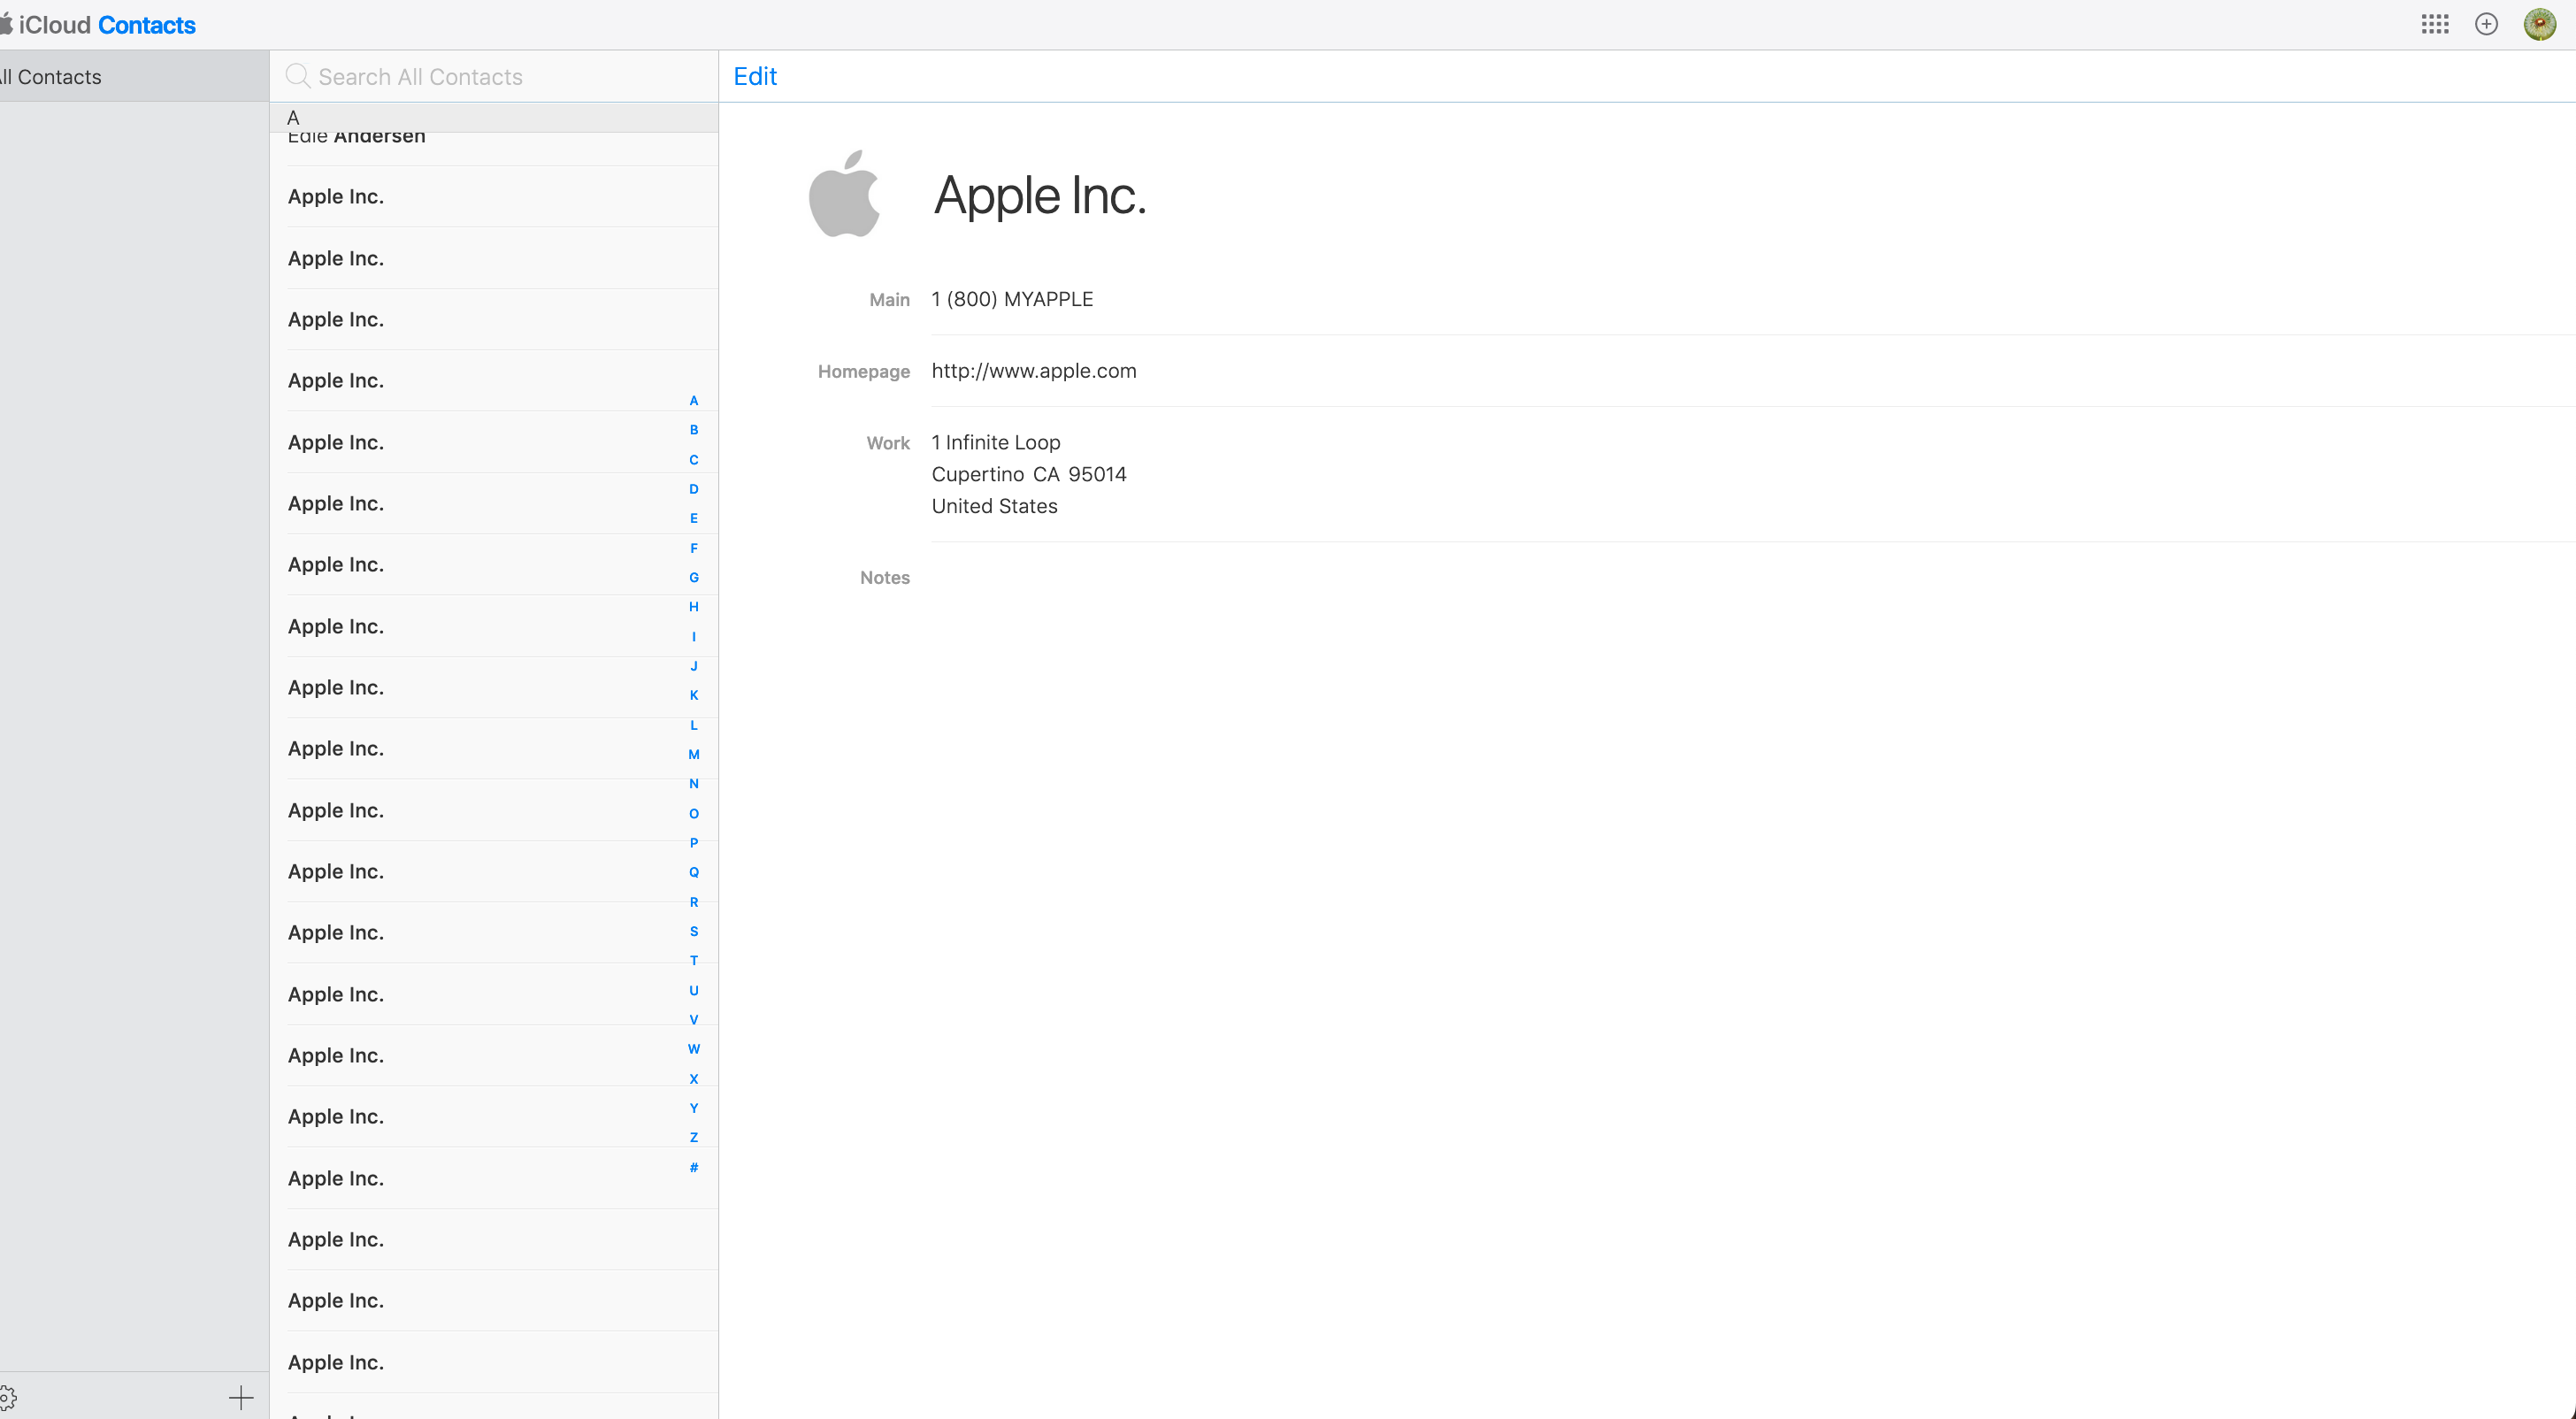Add new contact with plus icon

[241, 1397]
